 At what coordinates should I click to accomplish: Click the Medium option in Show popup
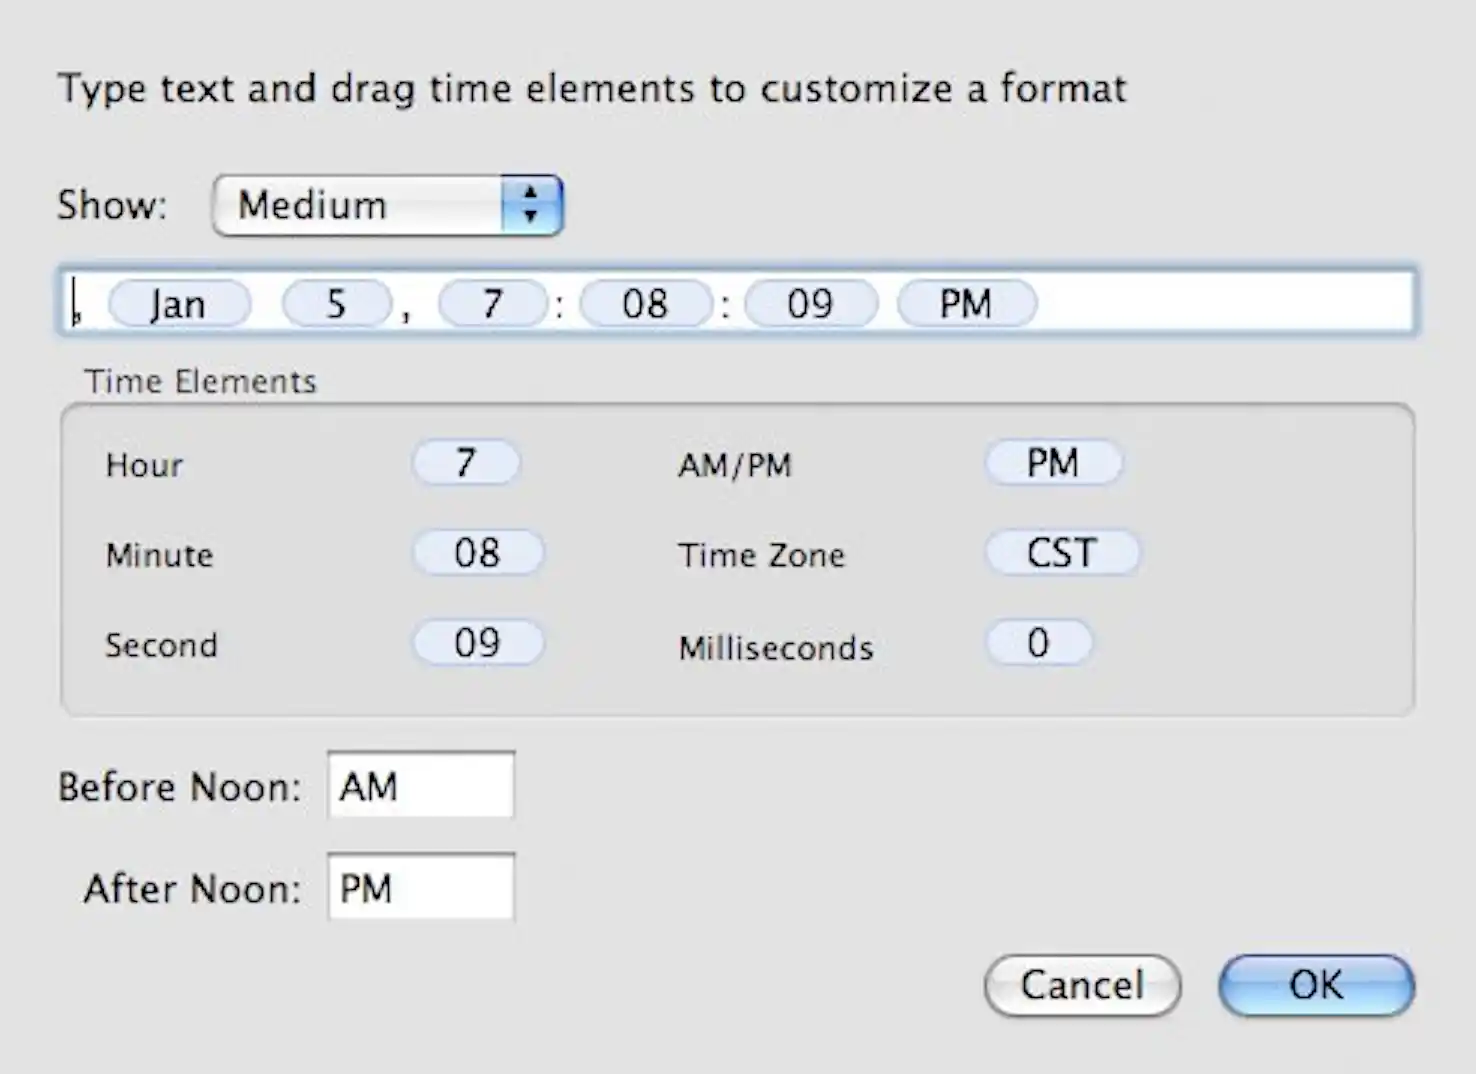tap(312, 205)
